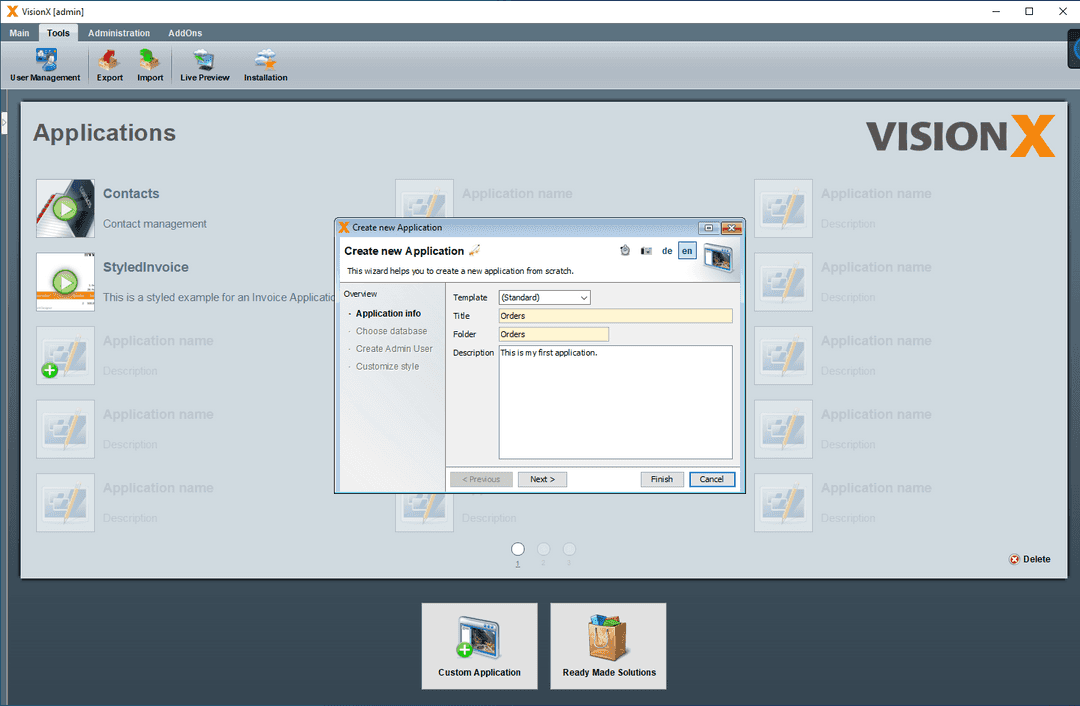The height and width of the screenshot is (706, 1080).
Task: Keep English selected via the en toggle
Action: pos(687,251)
